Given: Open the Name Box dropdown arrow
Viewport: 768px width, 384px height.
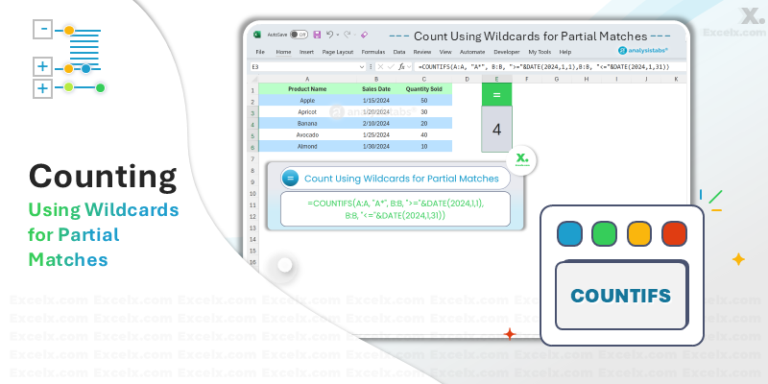Looking at the screenshot, I should (361, 67).
